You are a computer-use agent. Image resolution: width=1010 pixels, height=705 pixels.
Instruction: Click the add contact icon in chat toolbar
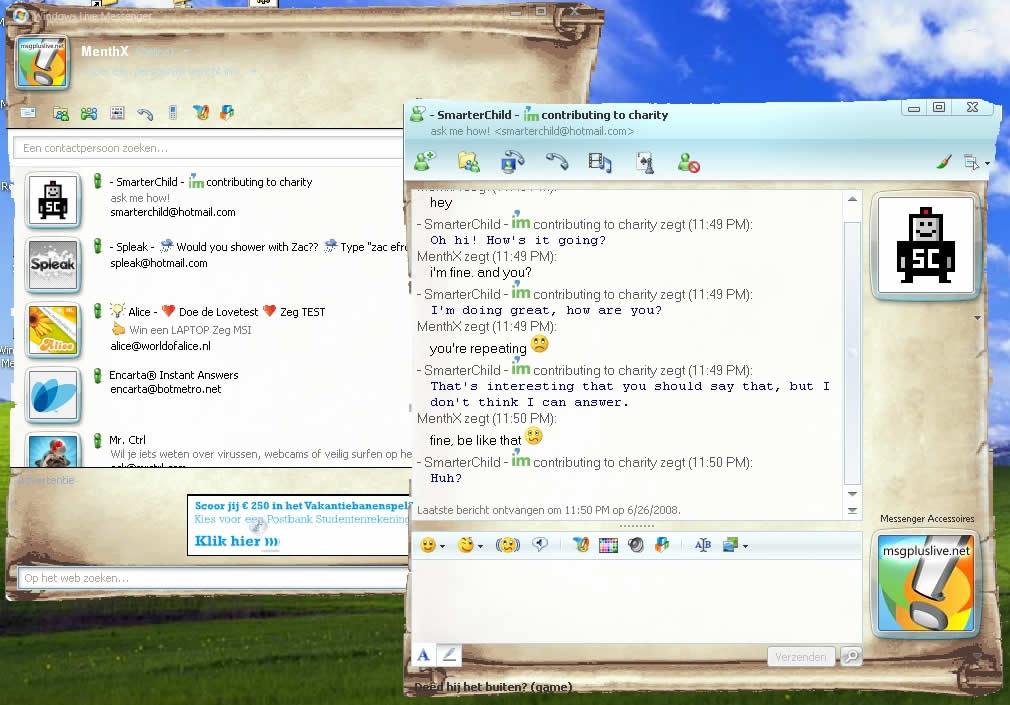coord(424,161)
